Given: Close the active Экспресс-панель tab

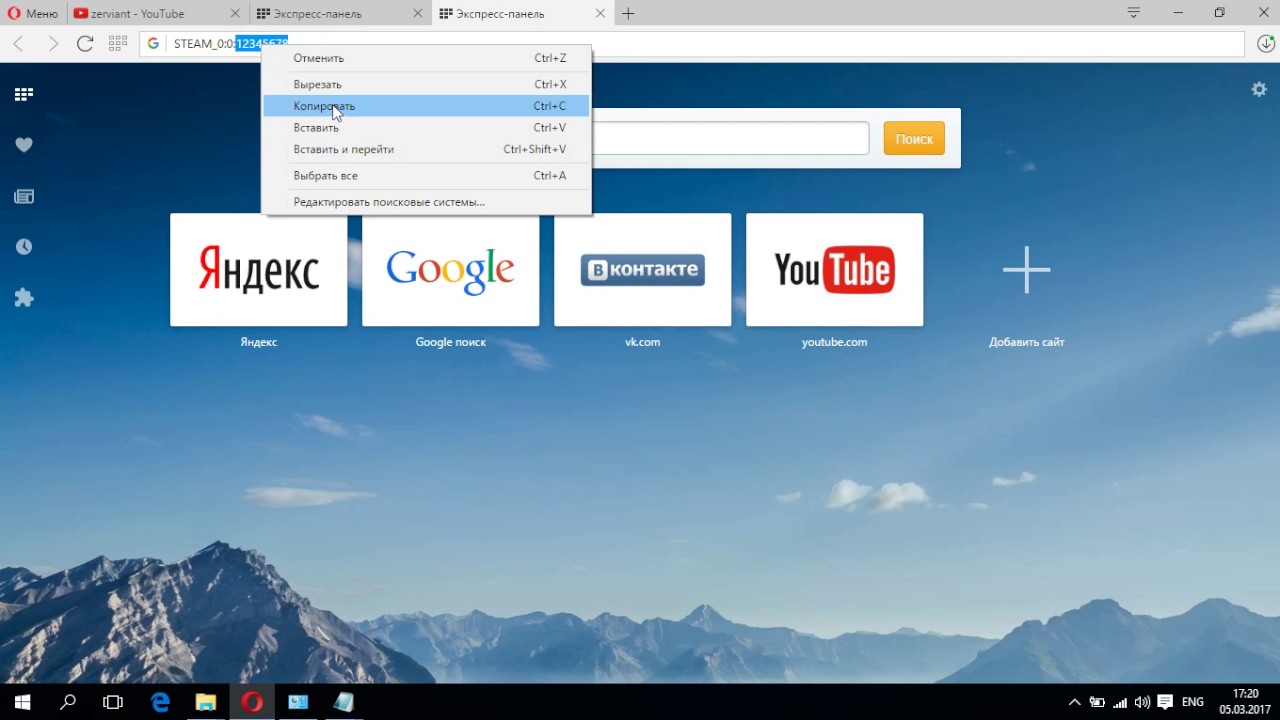Looking at the screenshot, I should coord(600,14).
